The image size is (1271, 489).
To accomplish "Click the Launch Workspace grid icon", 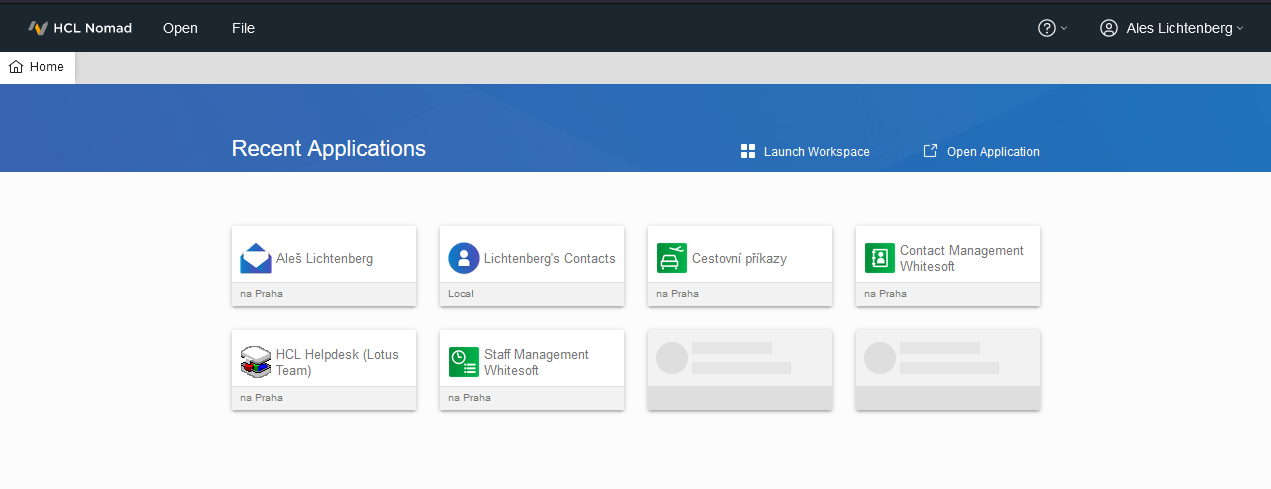I will point(747,151).
